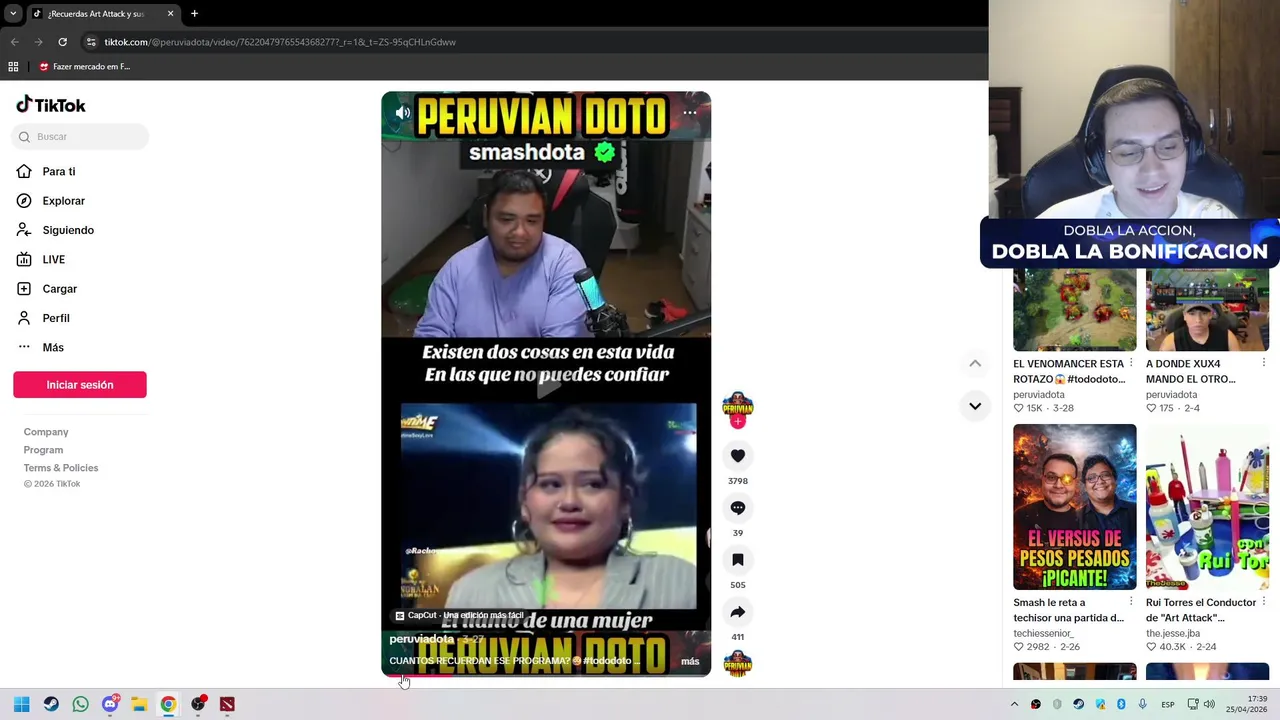Open Terms & Policies footer link
Image resolution: width=1280 pixels, height=720 pixels.
pos(61,468)
